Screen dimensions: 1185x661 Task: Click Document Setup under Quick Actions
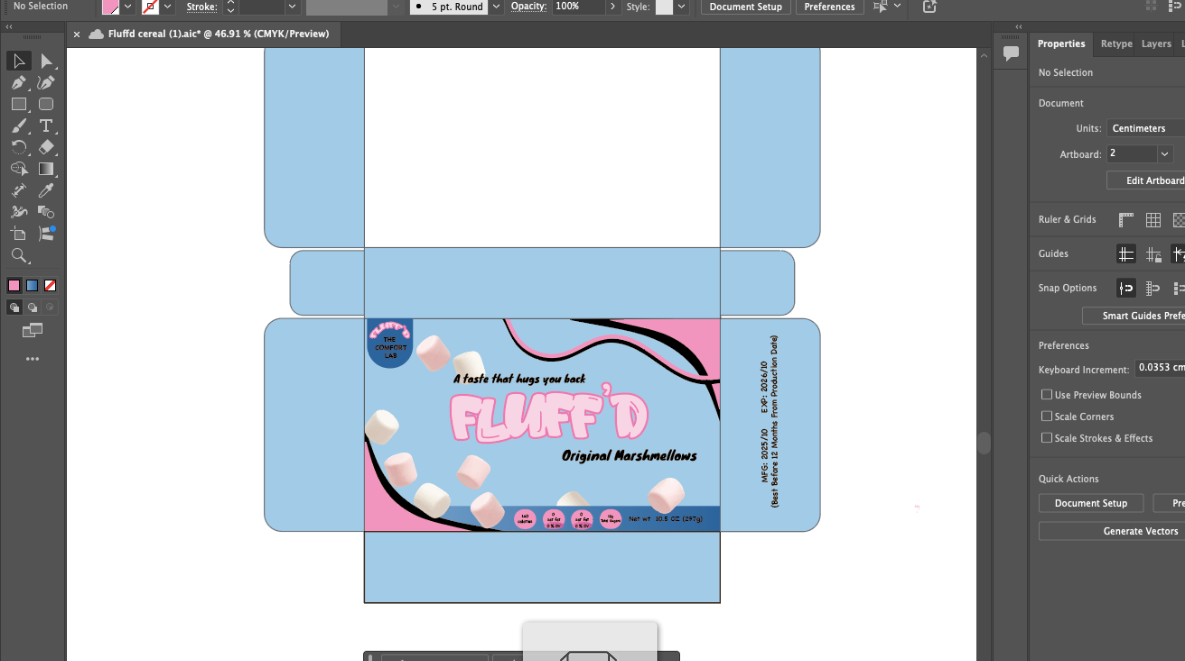point(1091,503)
